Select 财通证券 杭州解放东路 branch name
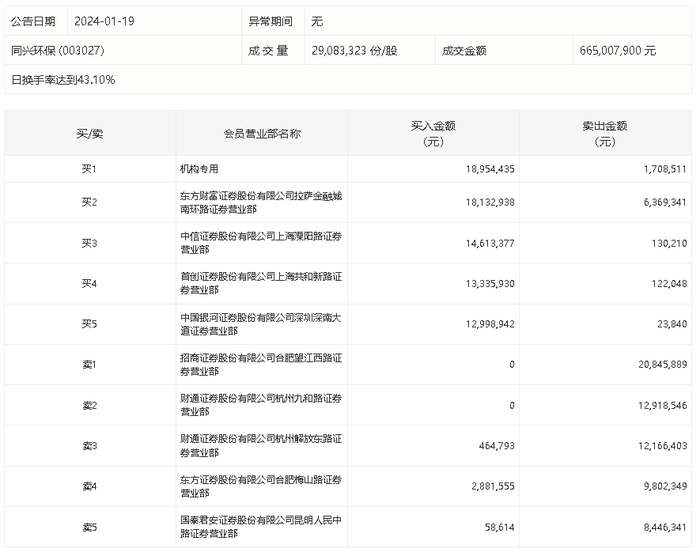The height and width of the screenshot is (556, 700). coord(261,446)
